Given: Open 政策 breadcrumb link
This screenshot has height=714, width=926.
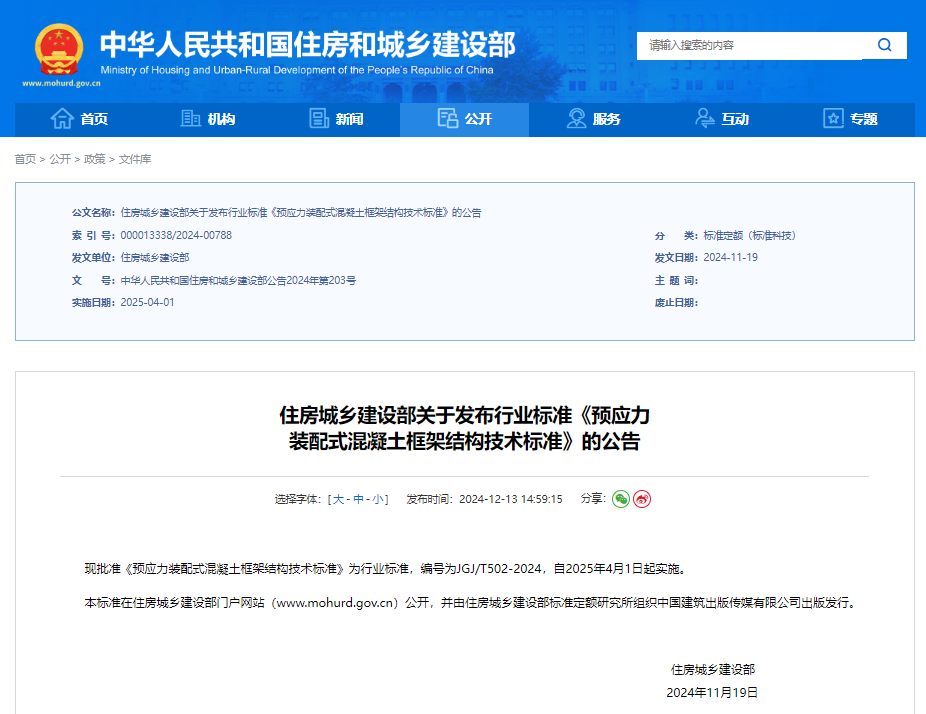Looking at the screenshot, I should (x=94, y=159).
